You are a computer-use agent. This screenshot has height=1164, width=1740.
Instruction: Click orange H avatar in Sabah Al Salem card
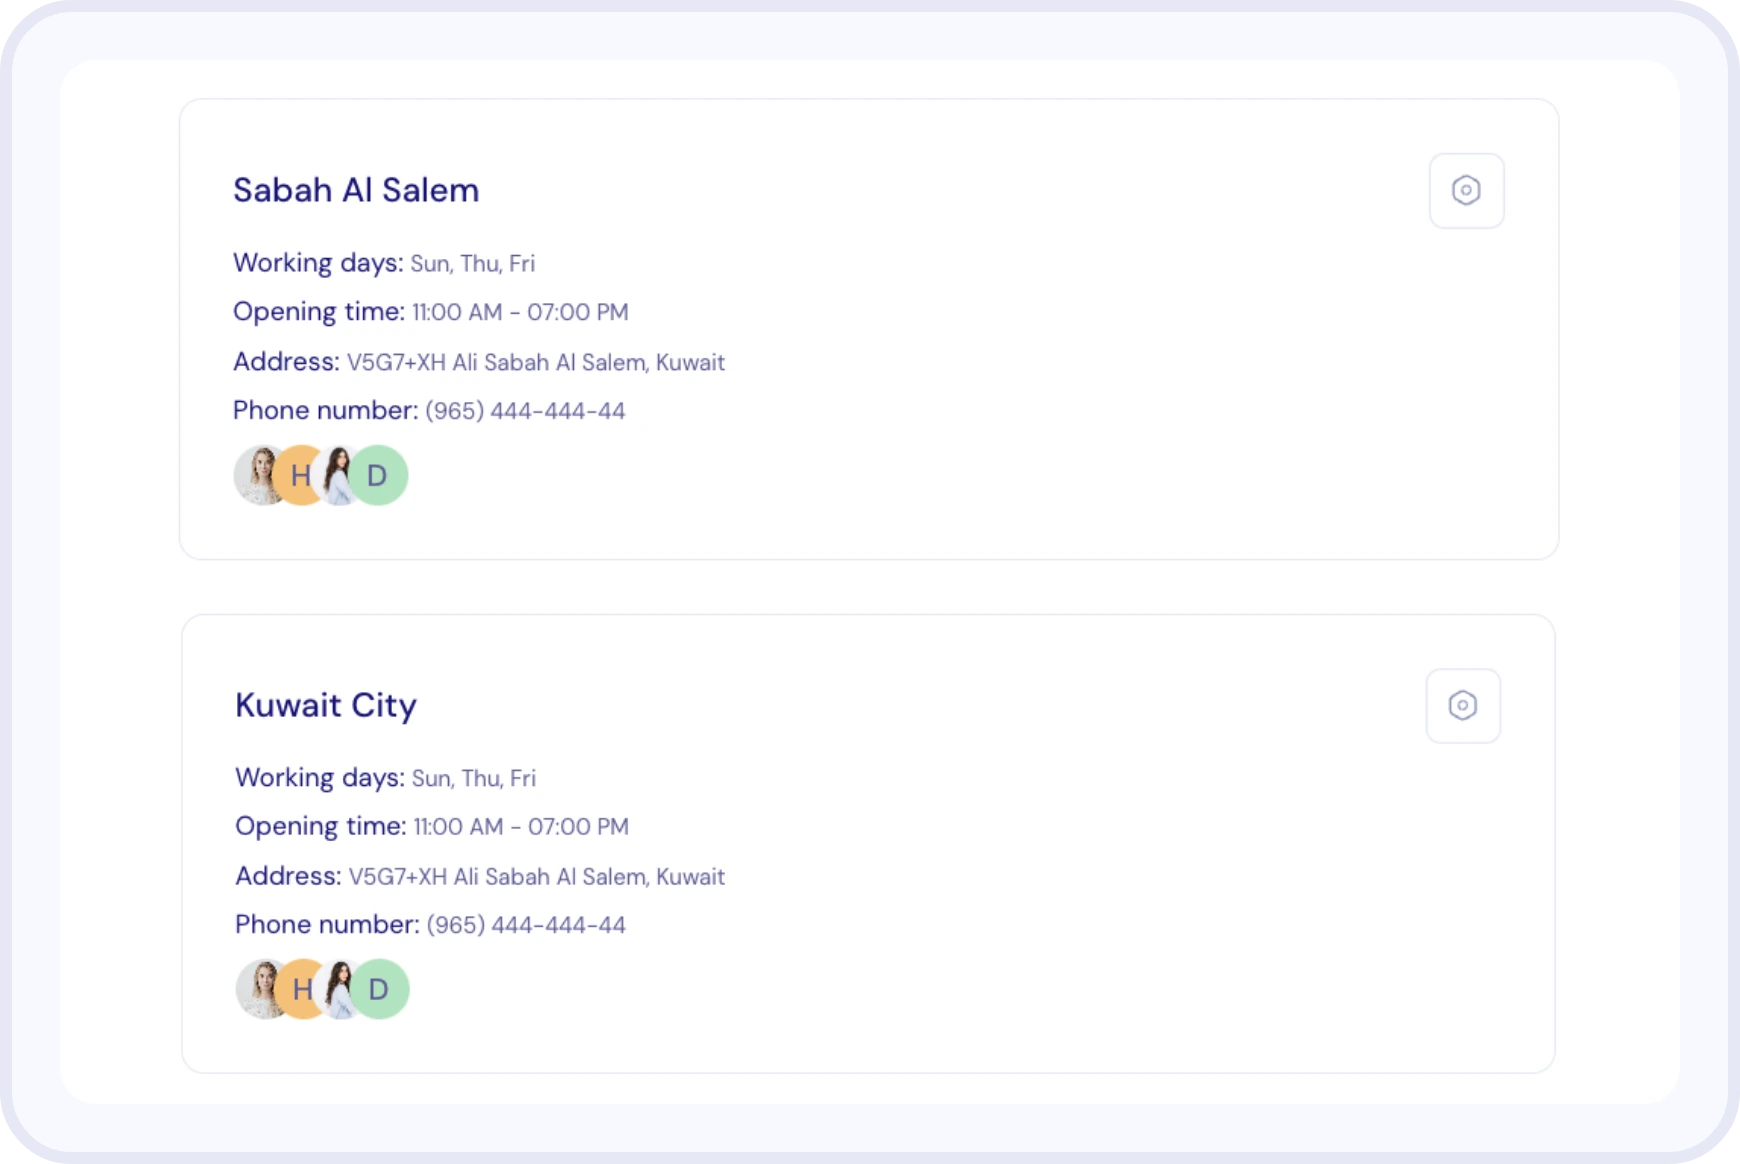pyautogui.click(x=297, y=475)
